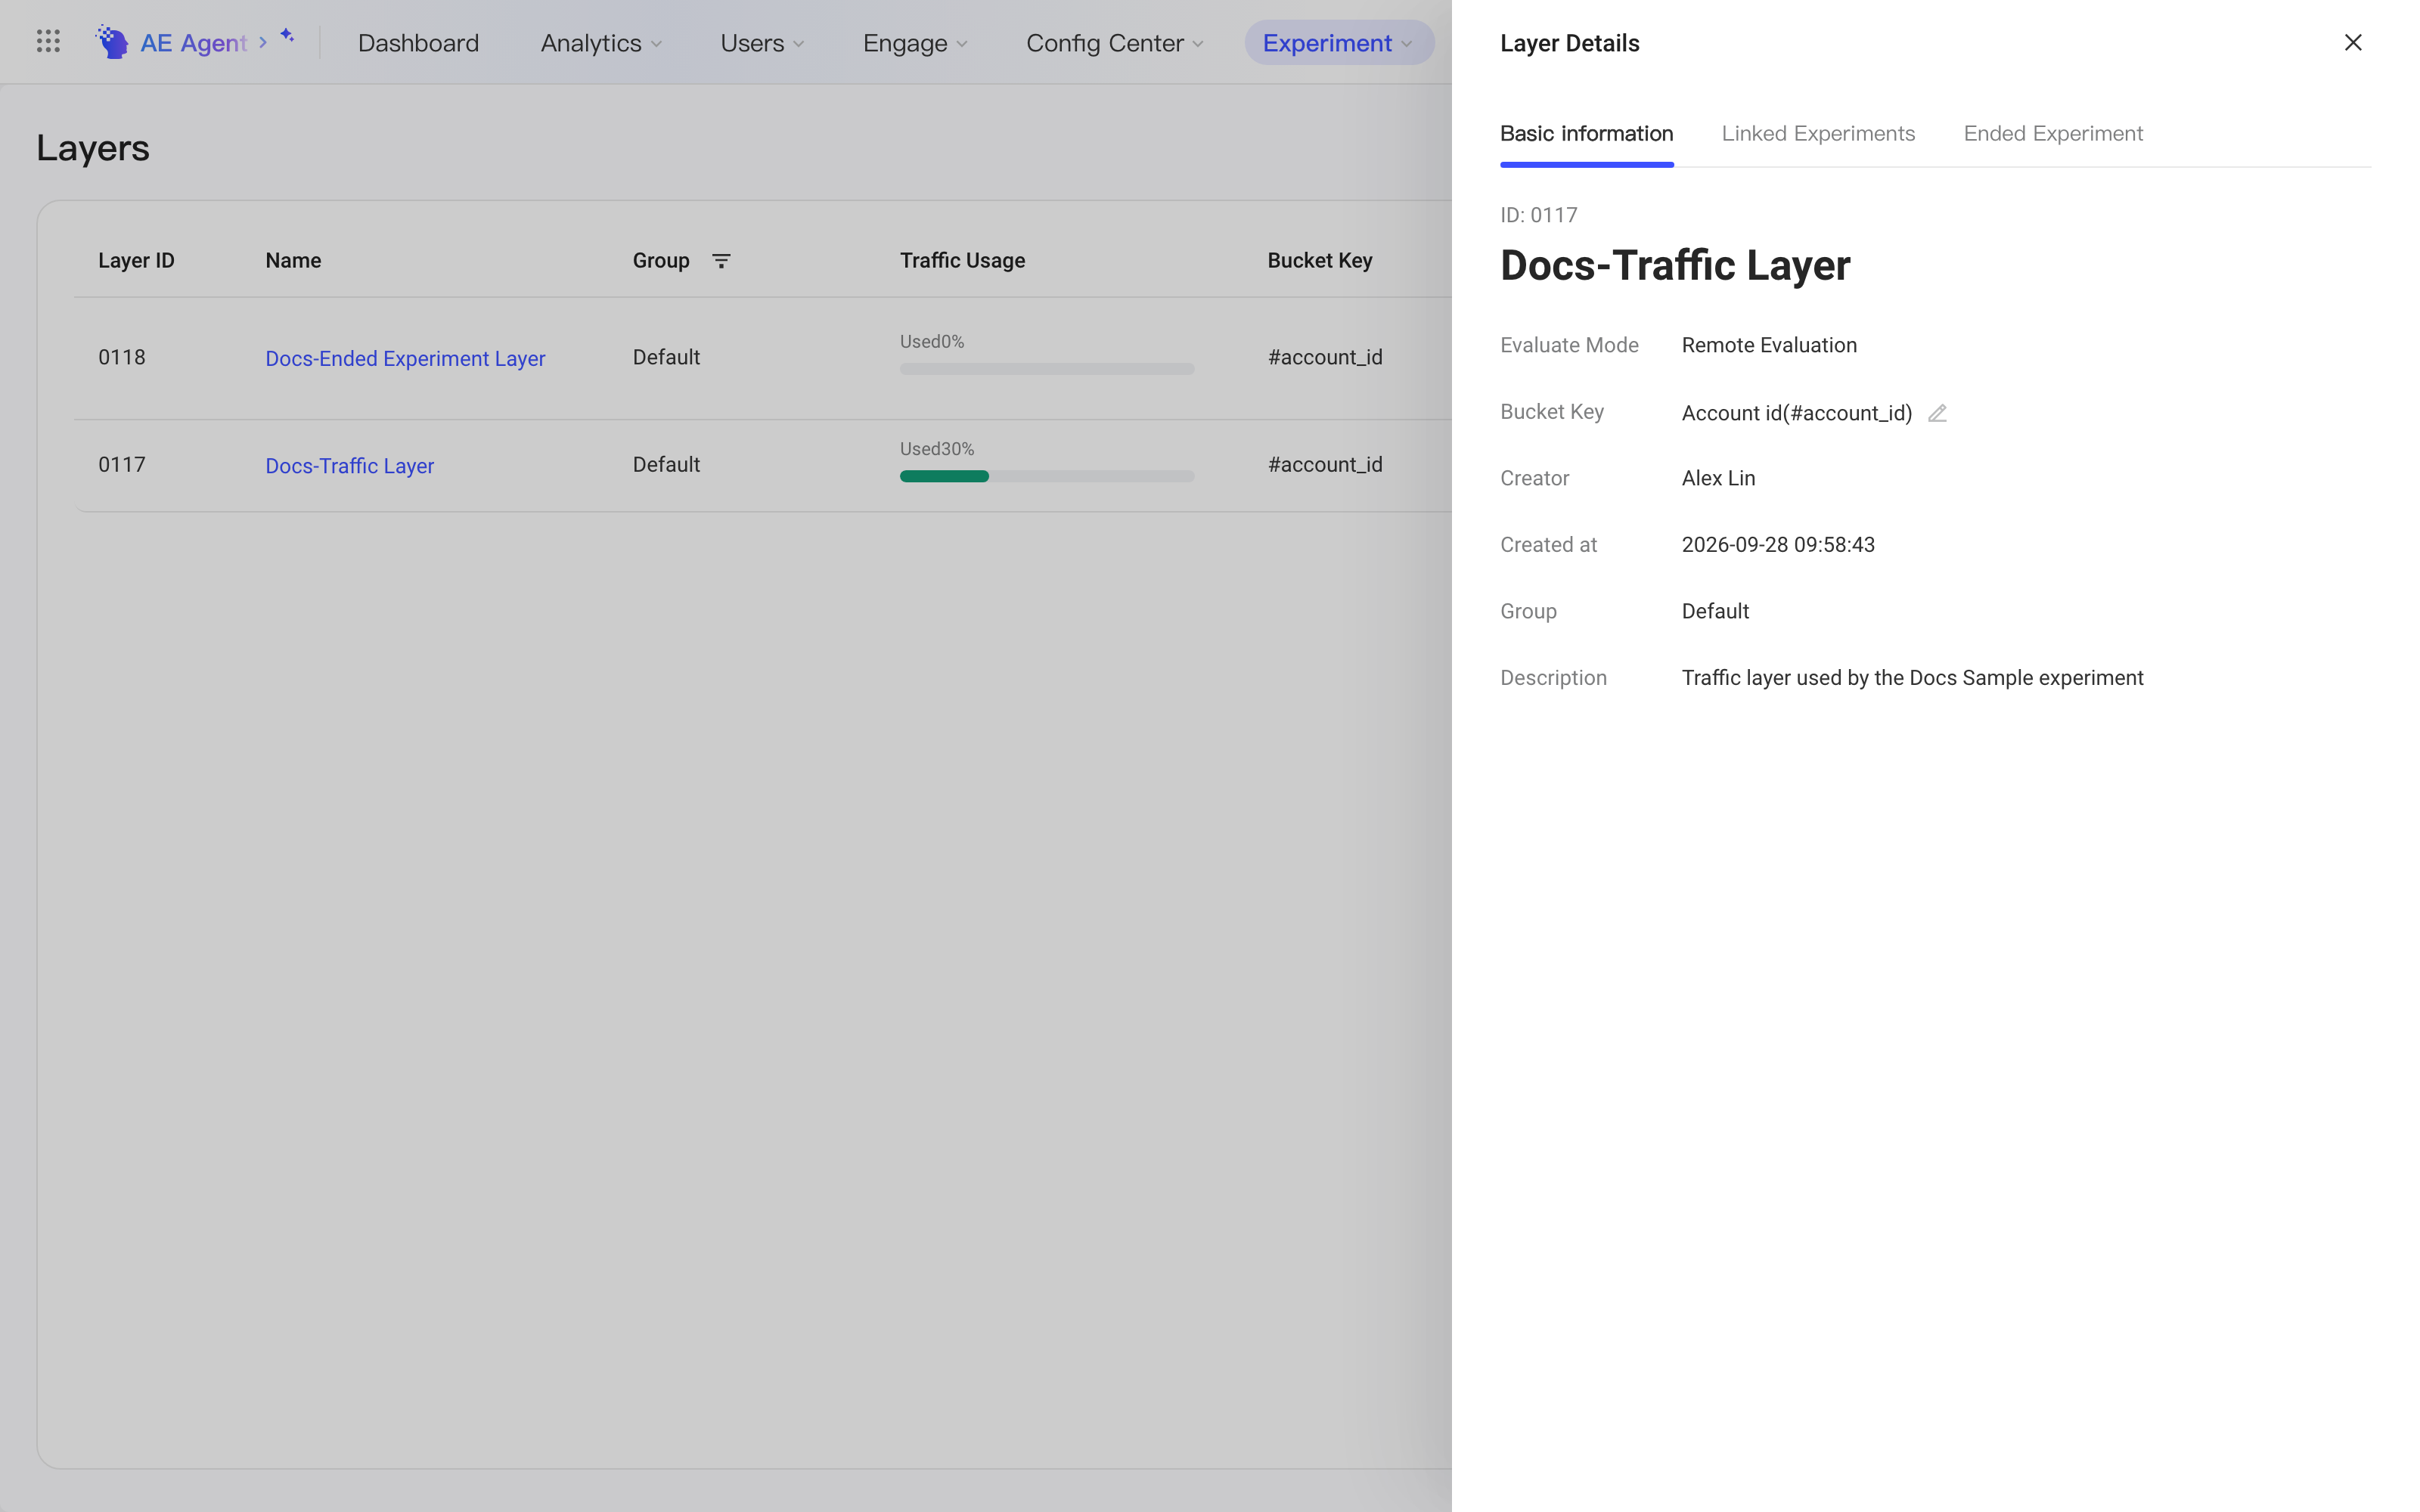Expand the Config Center menu
The width and height of the screenshot is (2420, 1512).
click(x=1114, y=43)
